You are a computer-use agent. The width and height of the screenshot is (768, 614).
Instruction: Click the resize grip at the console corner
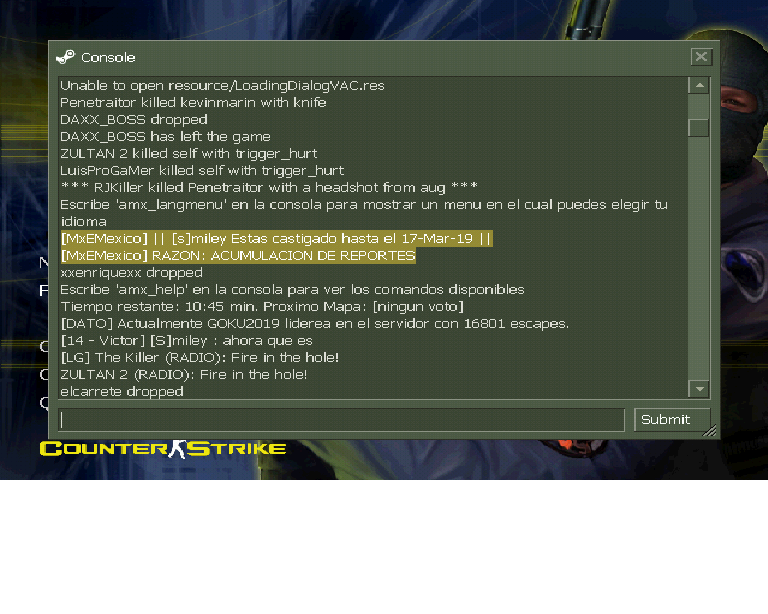click(710, 430)
